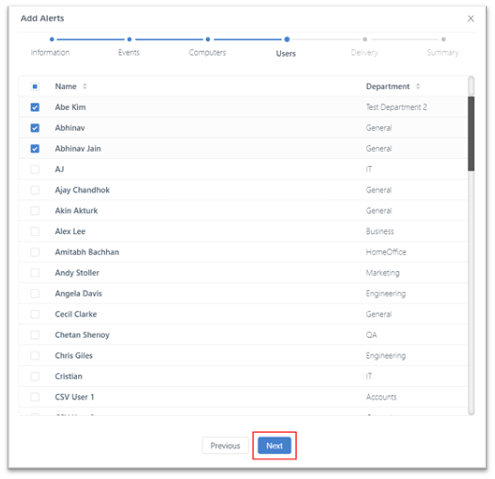Jump to the Information step dot
The image size is (495, 479).
coord(52,39)
